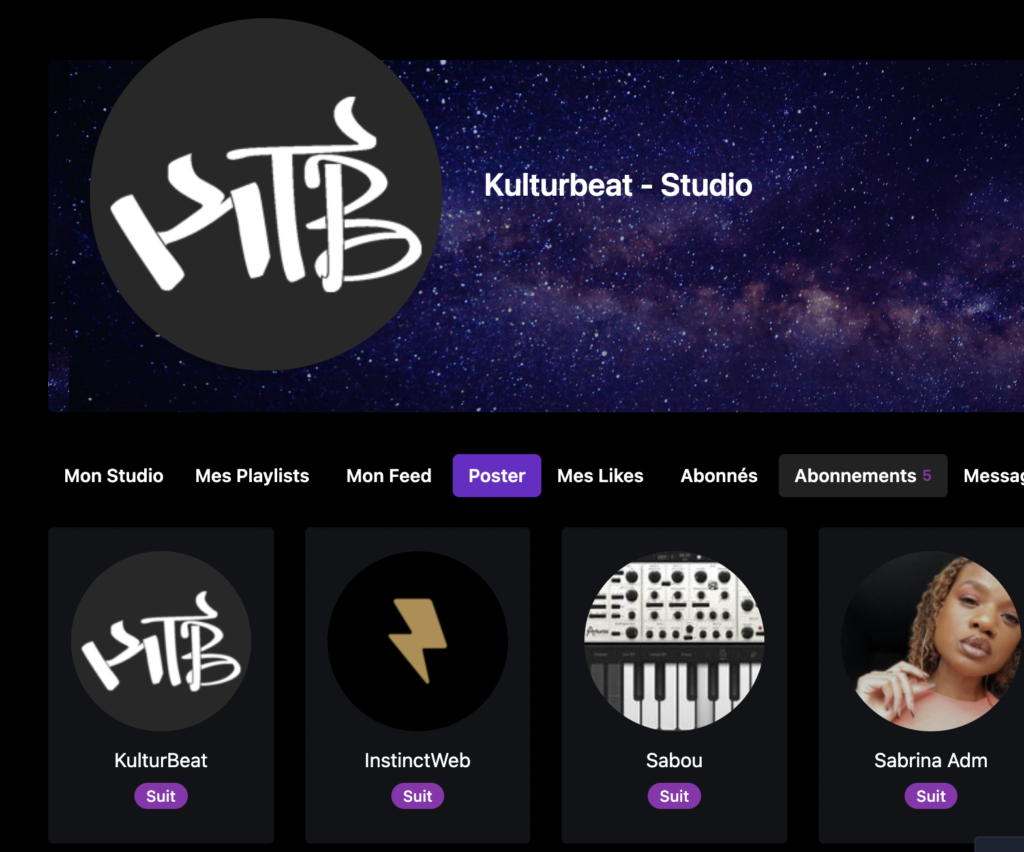Click the large KTB profile logo avatar

point(266,195)
